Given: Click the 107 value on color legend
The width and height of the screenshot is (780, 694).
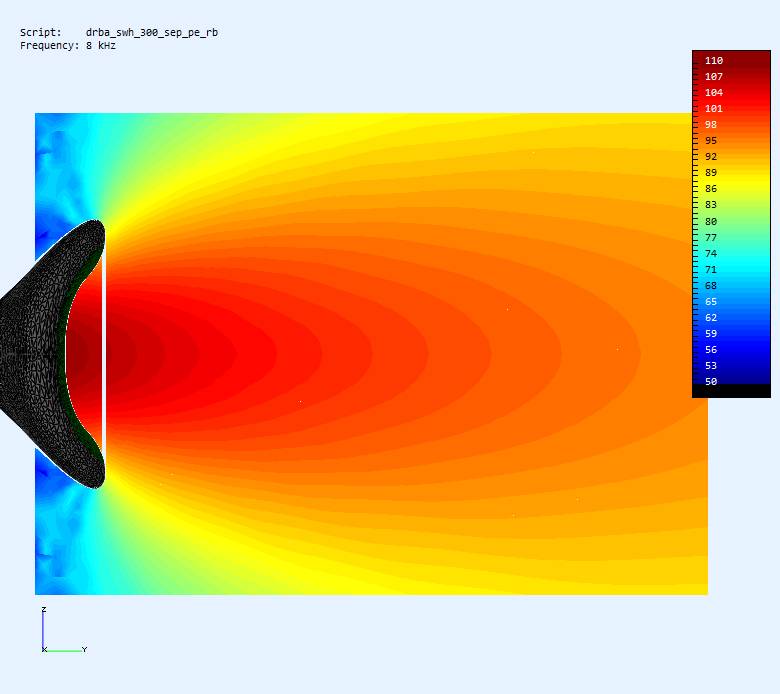Looking at the screenshot, I should tap(714, 76).
